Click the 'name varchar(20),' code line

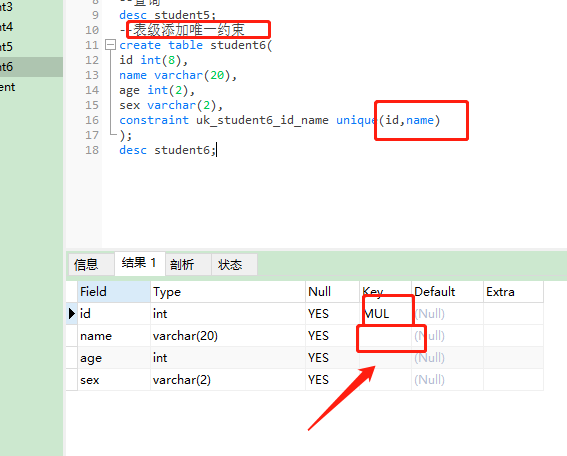click(x=178, y=75)
